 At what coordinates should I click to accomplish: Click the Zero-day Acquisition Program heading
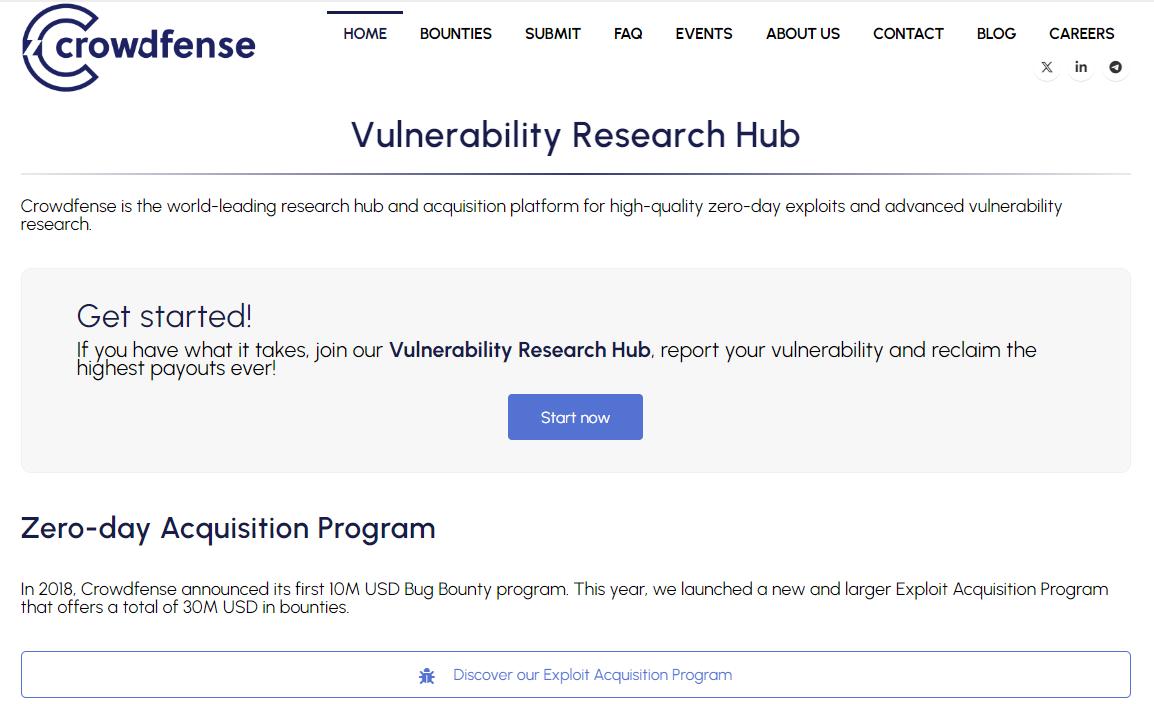pyautogui.click(x=228, y=528)
